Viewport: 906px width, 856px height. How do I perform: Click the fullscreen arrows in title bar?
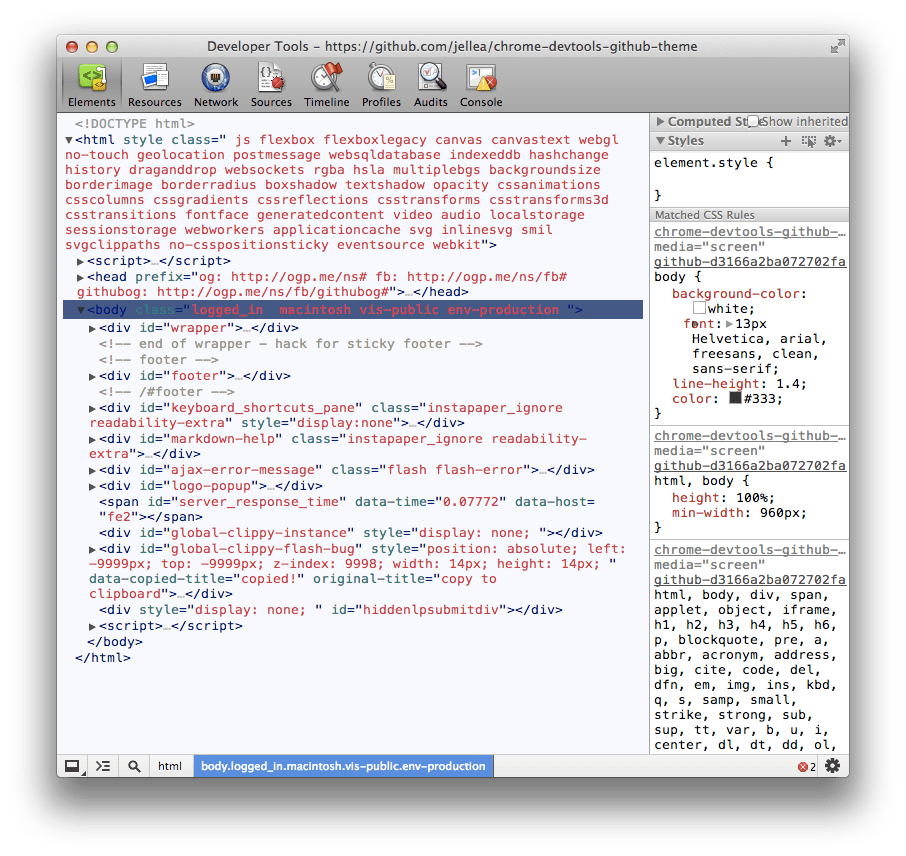pos(837,46)
